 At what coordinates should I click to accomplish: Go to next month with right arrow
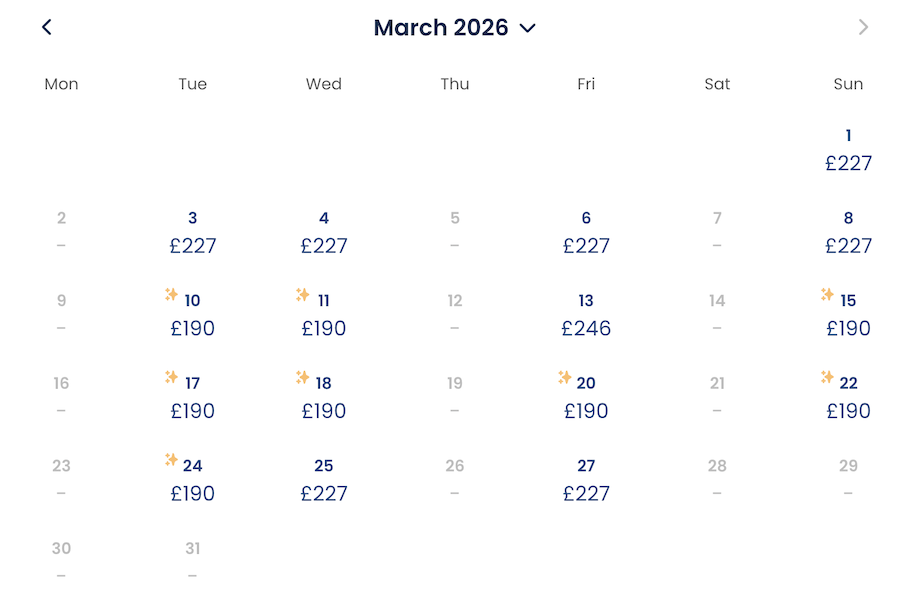point(863,27)
